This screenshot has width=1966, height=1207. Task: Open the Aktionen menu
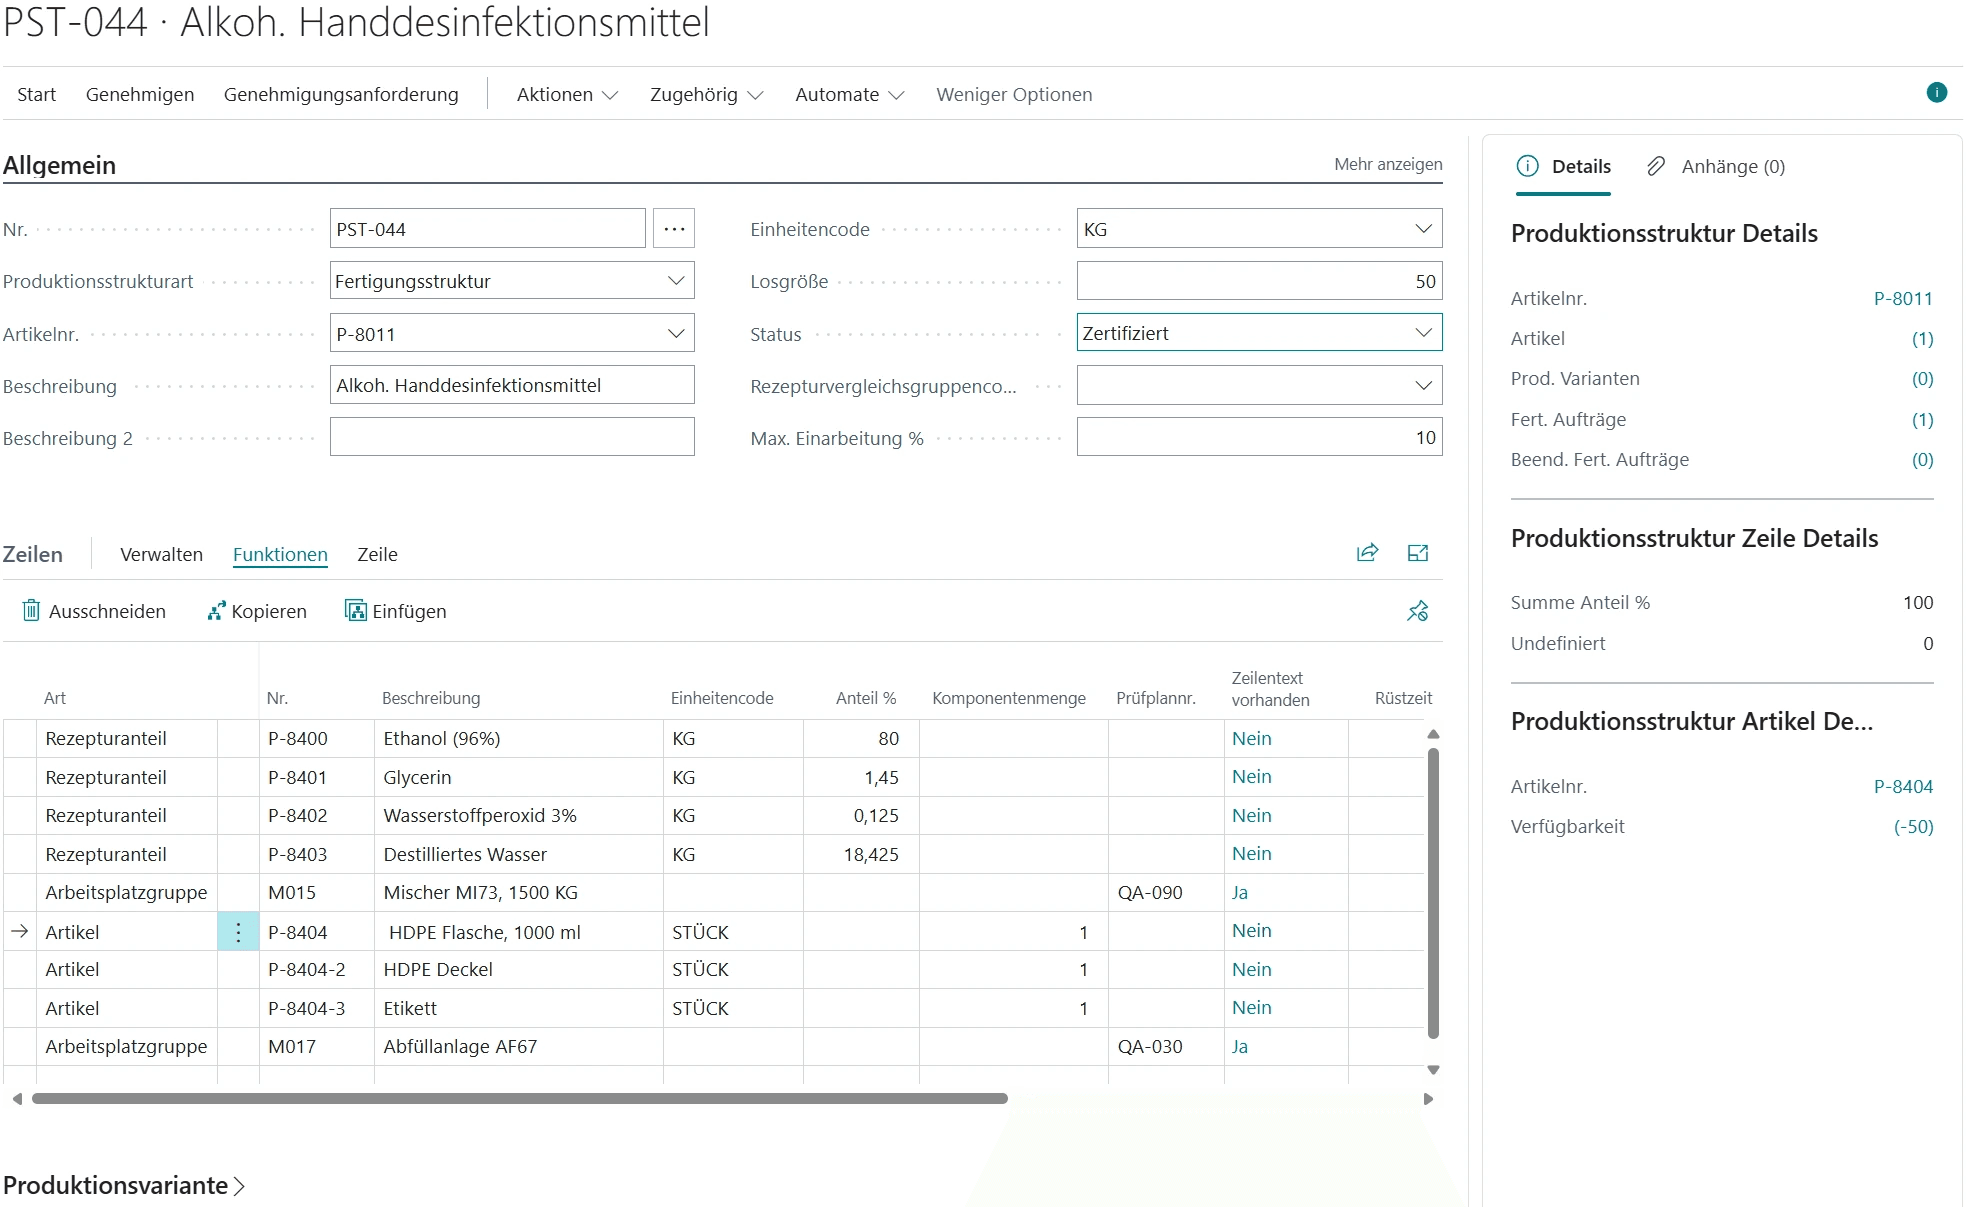567,94
